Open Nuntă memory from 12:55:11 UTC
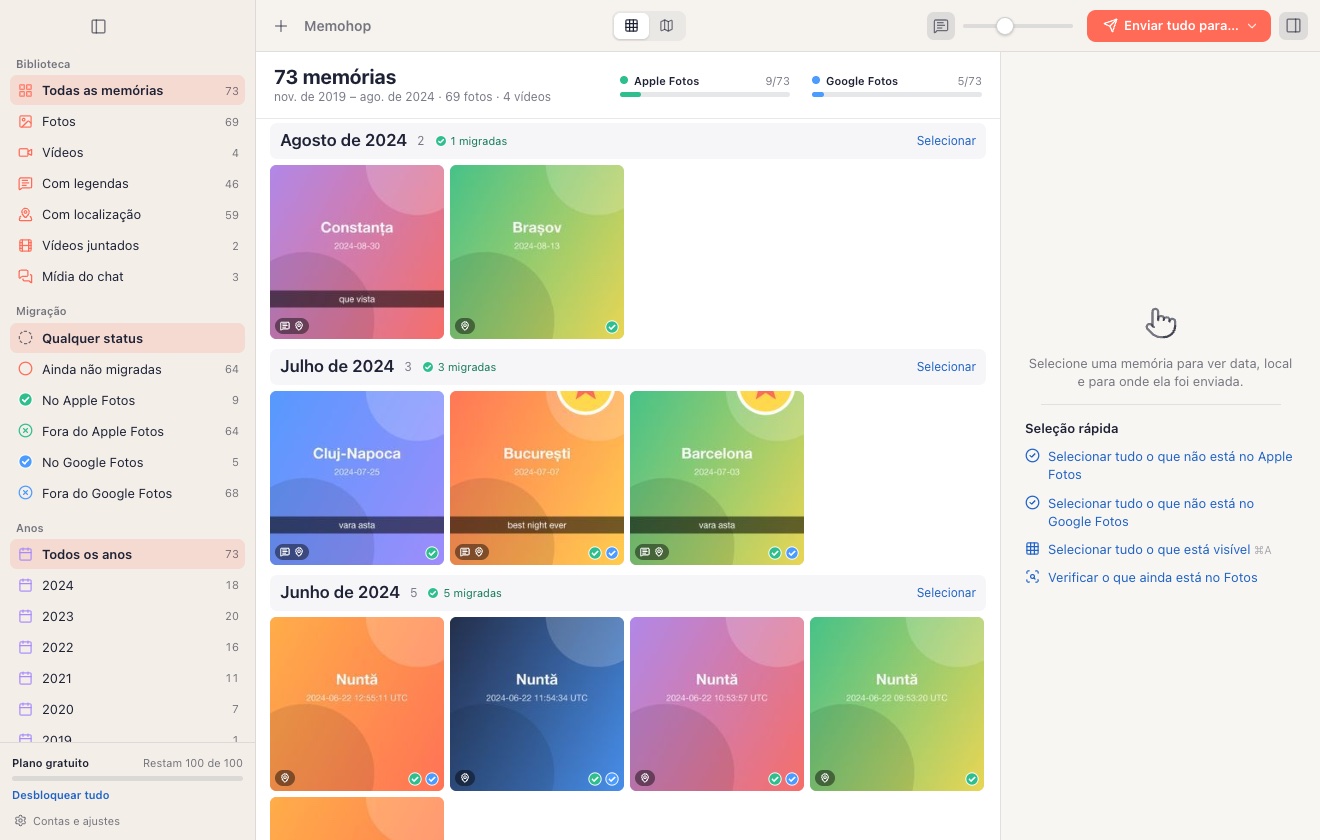This screenshot has height=840, width=1320. point(357,704)
